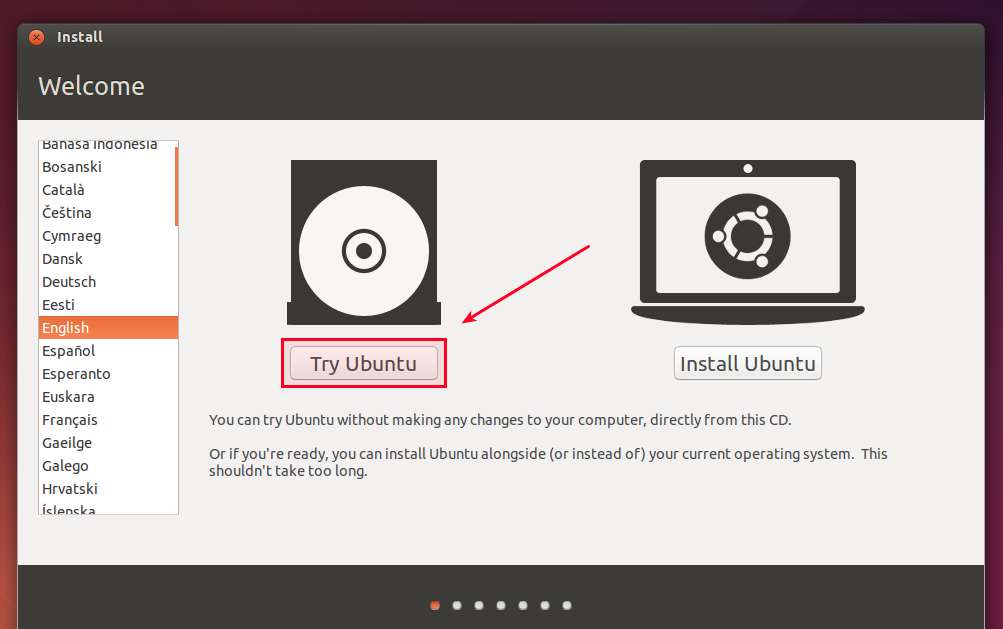Click the first orange progress dot
Viewport: 1003px width, 629px height.
(x=435, y=605)
